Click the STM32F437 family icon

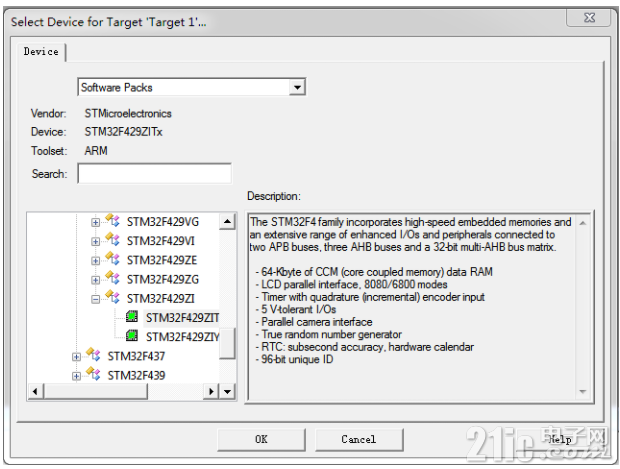pos(93,355)
